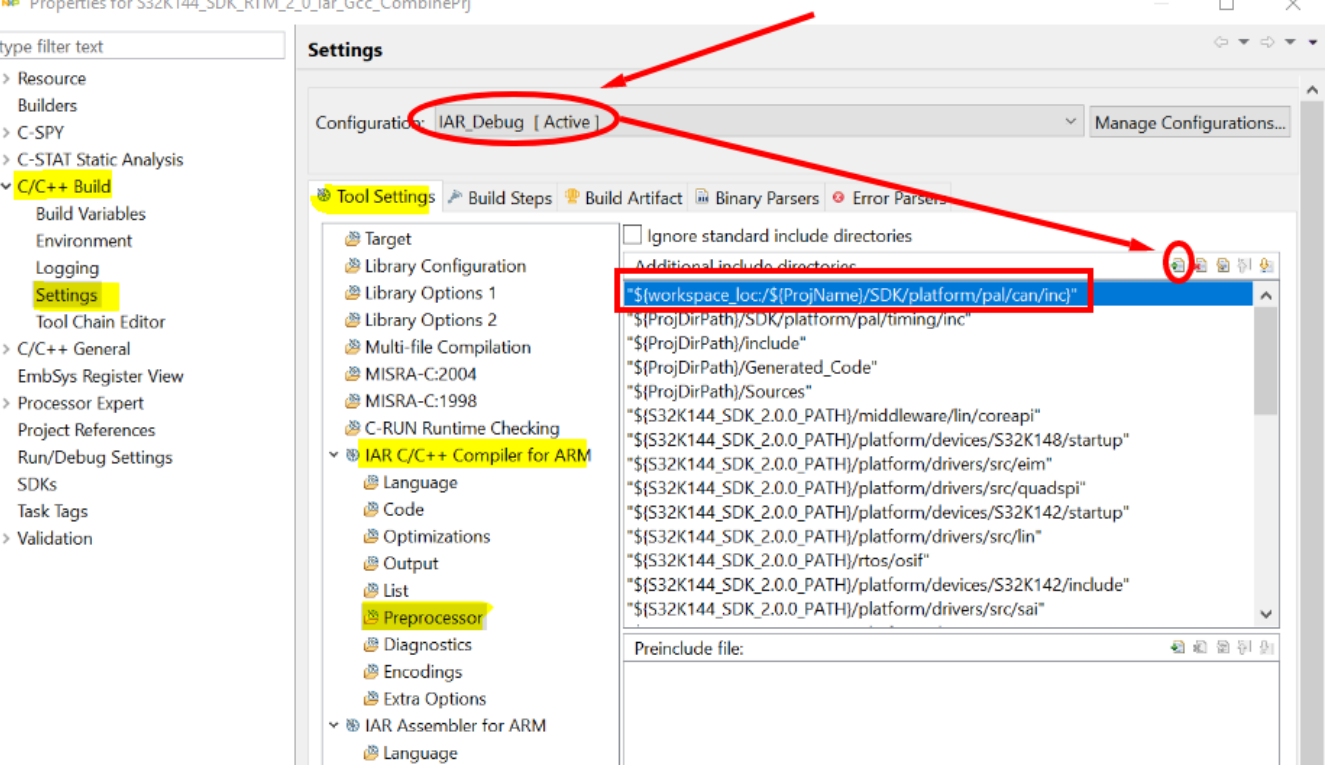Add a new include directory entry
The width and height of the screenshot is (1326, 765).
[1178, 264]
